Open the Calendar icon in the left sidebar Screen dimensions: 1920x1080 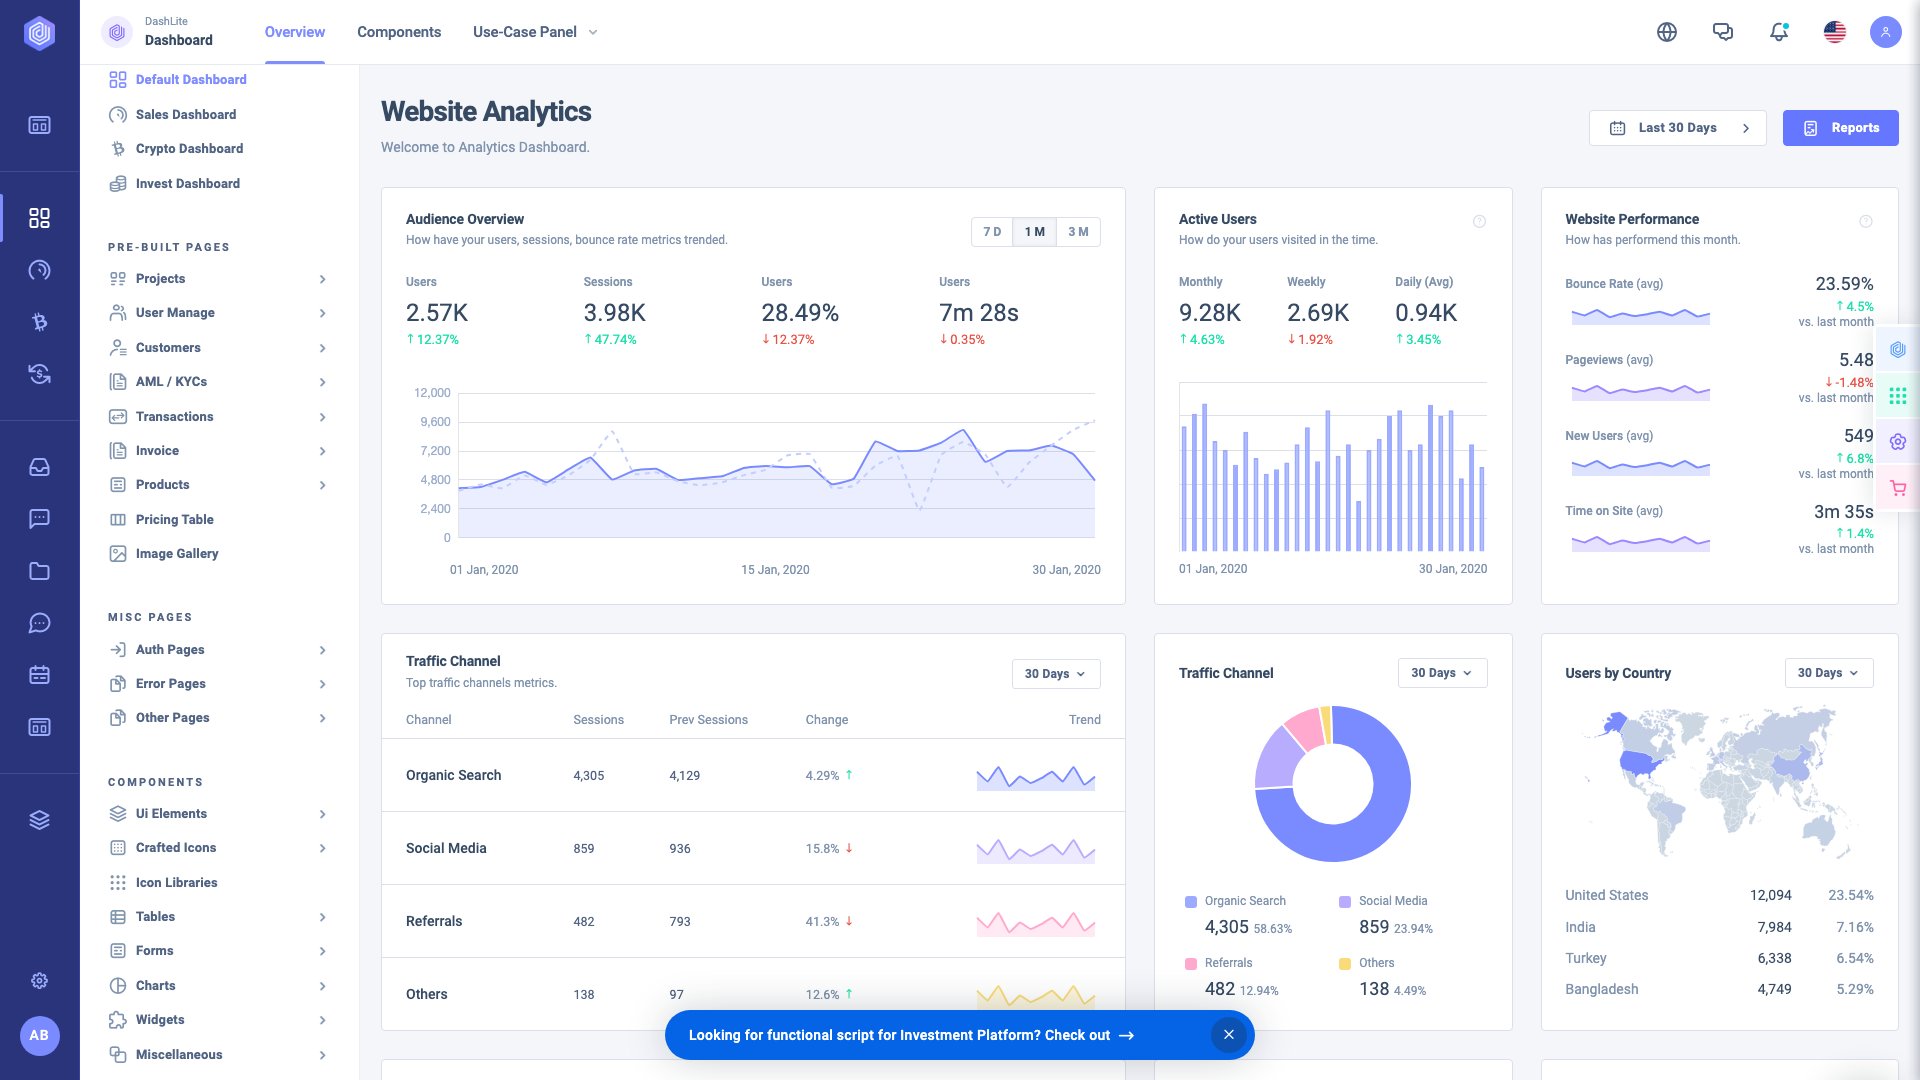tap(40, 674)
